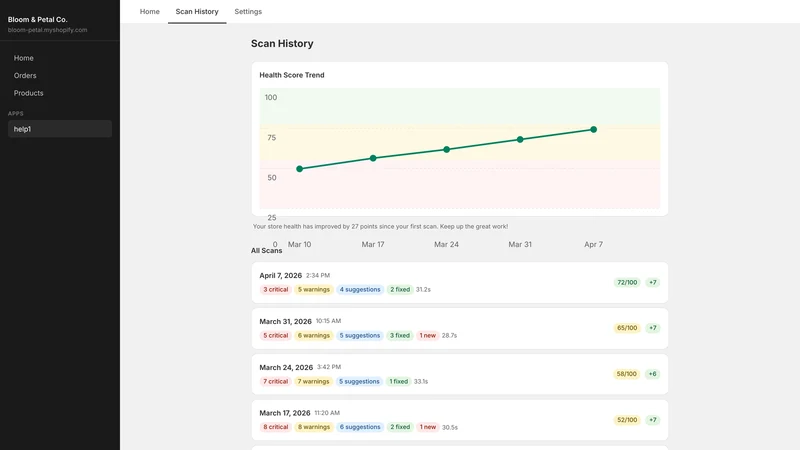The height and width of the screenshot is (450, 800).
Task: Select the Mar 10 data point on chart
Action: coord(299,169)
